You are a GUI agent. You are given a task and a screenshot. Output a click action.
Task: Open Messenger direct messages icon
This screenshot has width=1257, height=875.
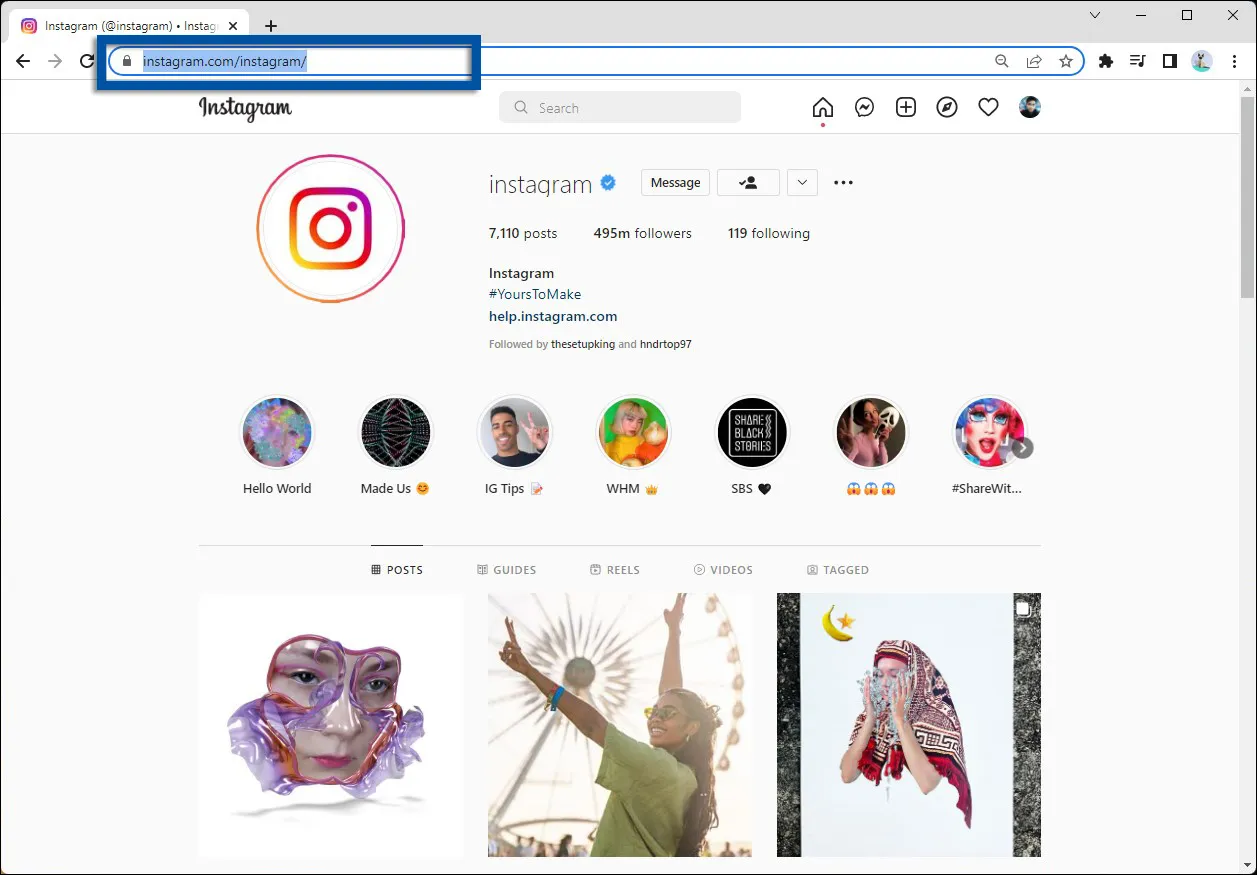coord(864,107)
